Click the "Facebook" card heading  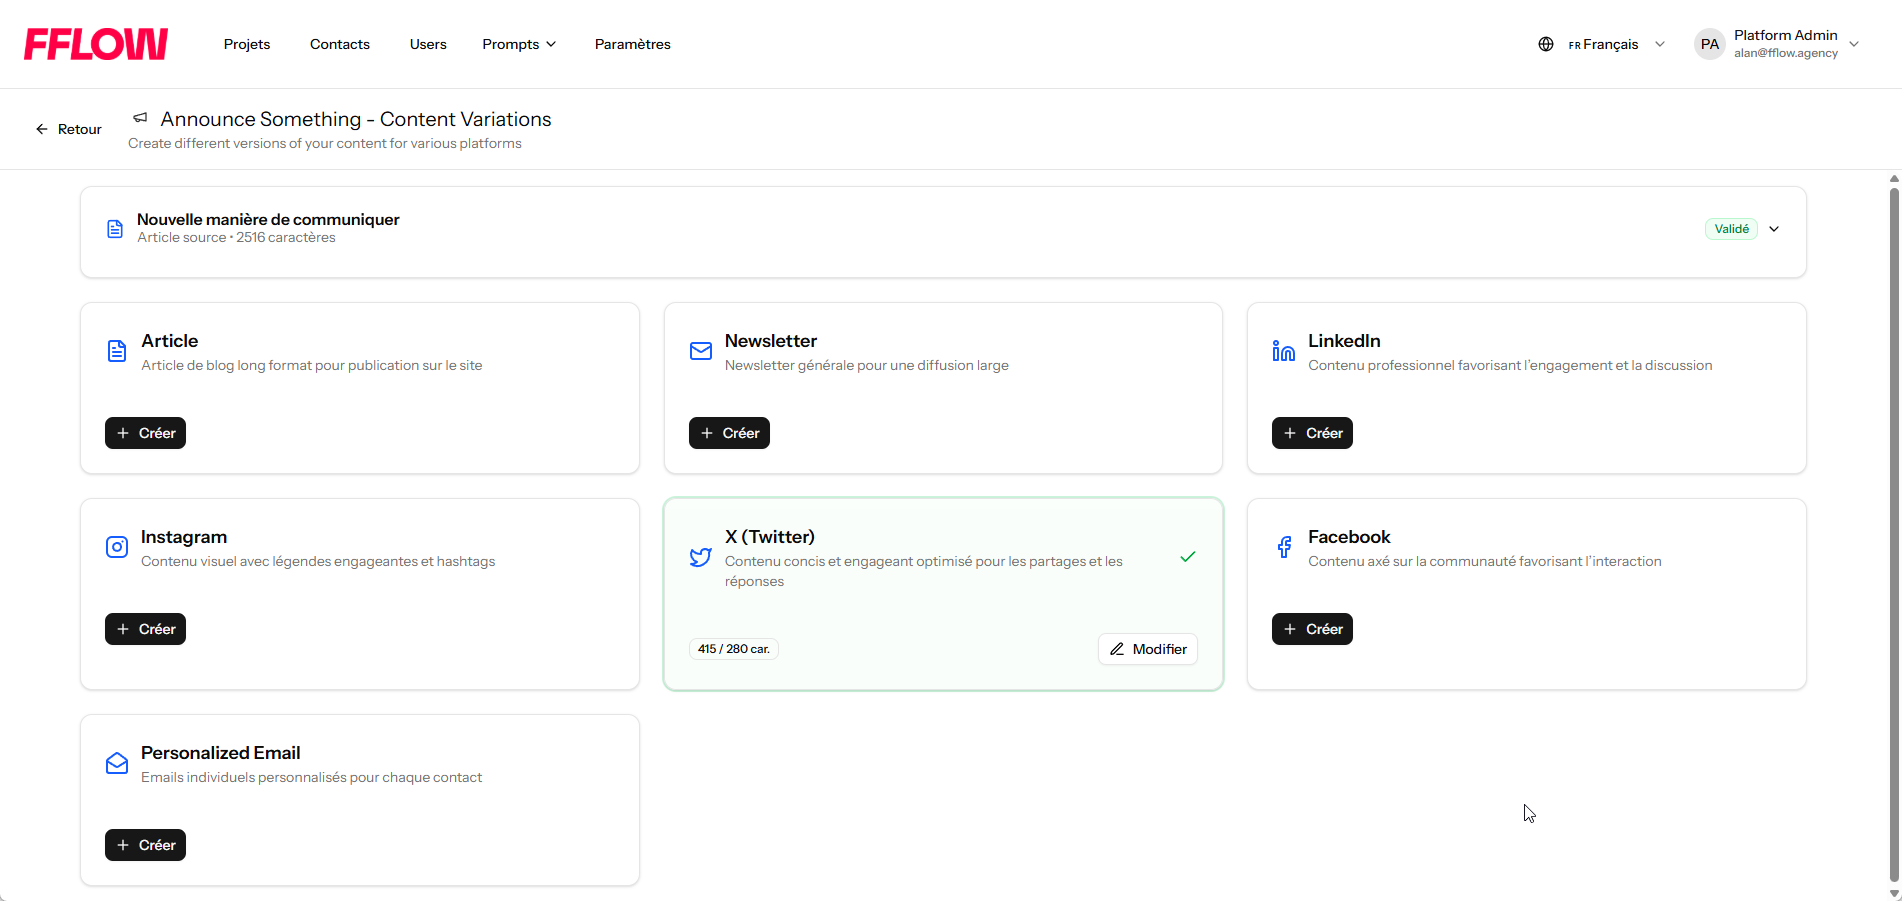[x=1349, y=537]
